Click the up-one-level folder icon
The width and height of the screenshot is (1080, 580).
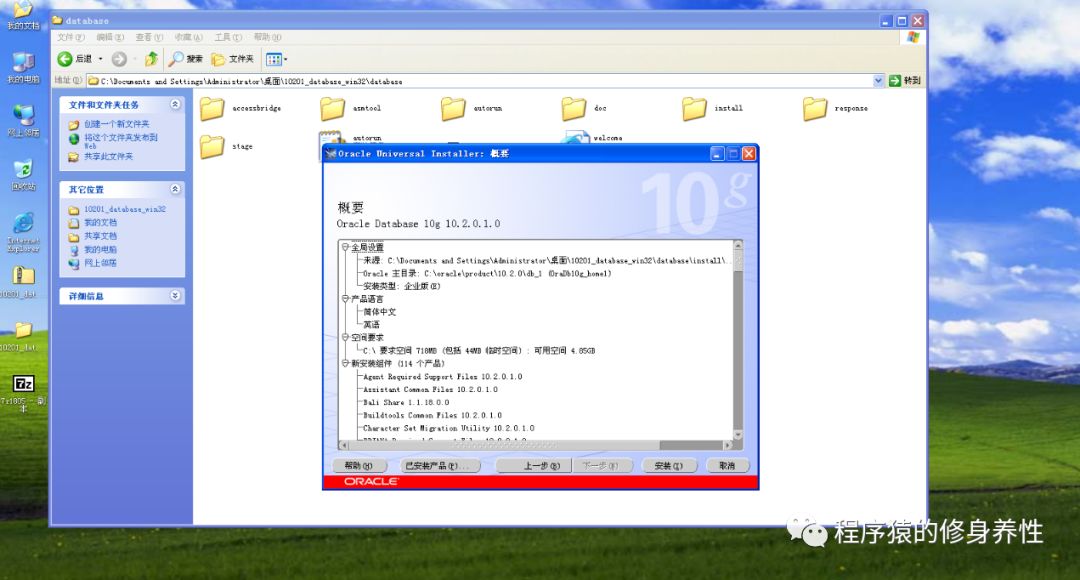coord(151,58)
